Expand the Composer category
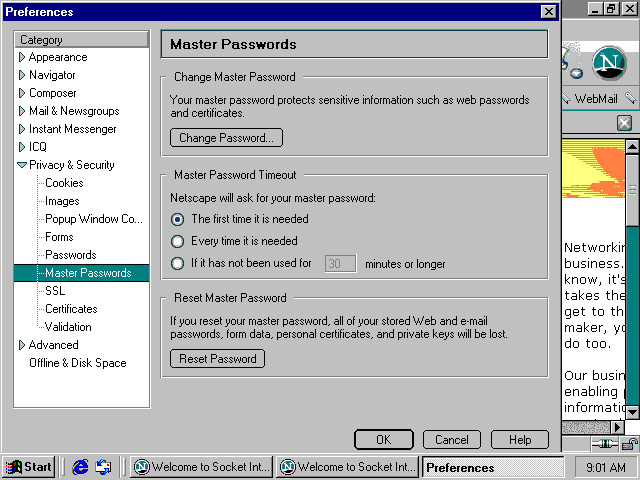The height and width of the screenshot is (480, 640). coord(22,93)
